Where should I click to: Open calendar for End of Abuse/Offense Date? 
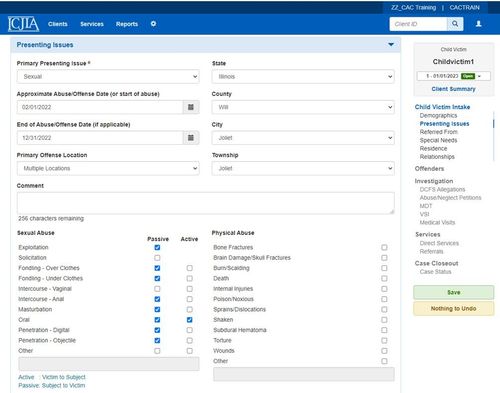coord(191,138)
